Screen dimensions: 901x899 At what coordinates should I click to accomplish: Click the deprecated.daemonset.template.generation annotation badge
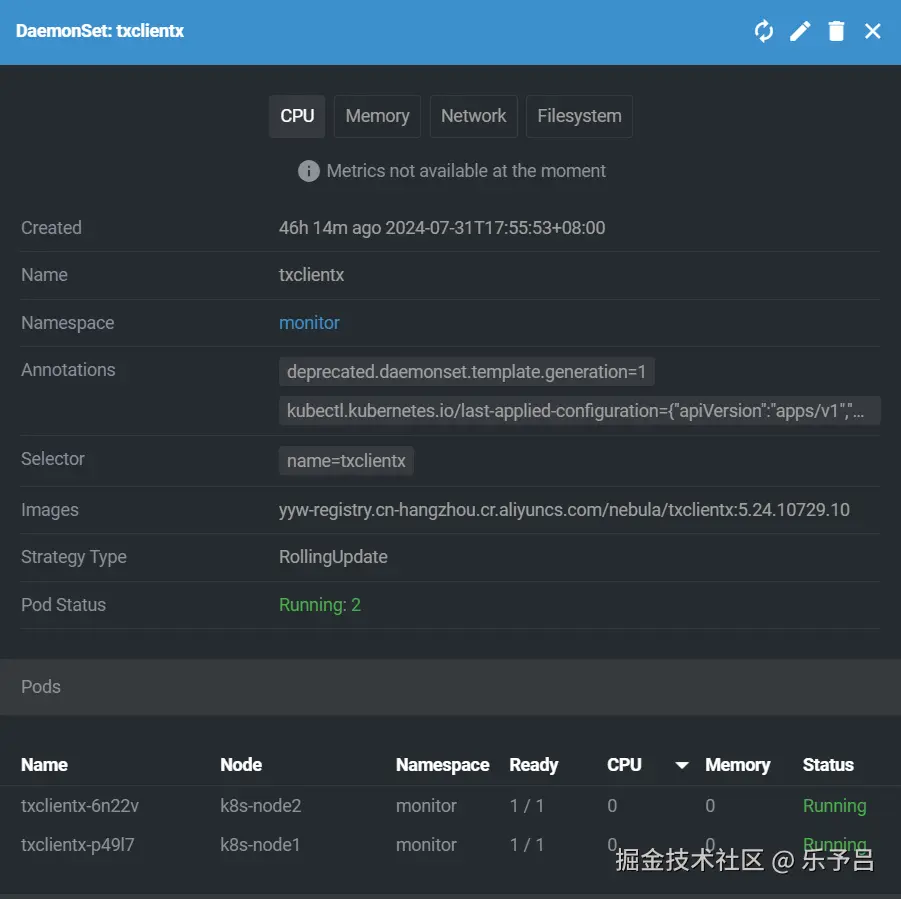[x=466, y=372]
